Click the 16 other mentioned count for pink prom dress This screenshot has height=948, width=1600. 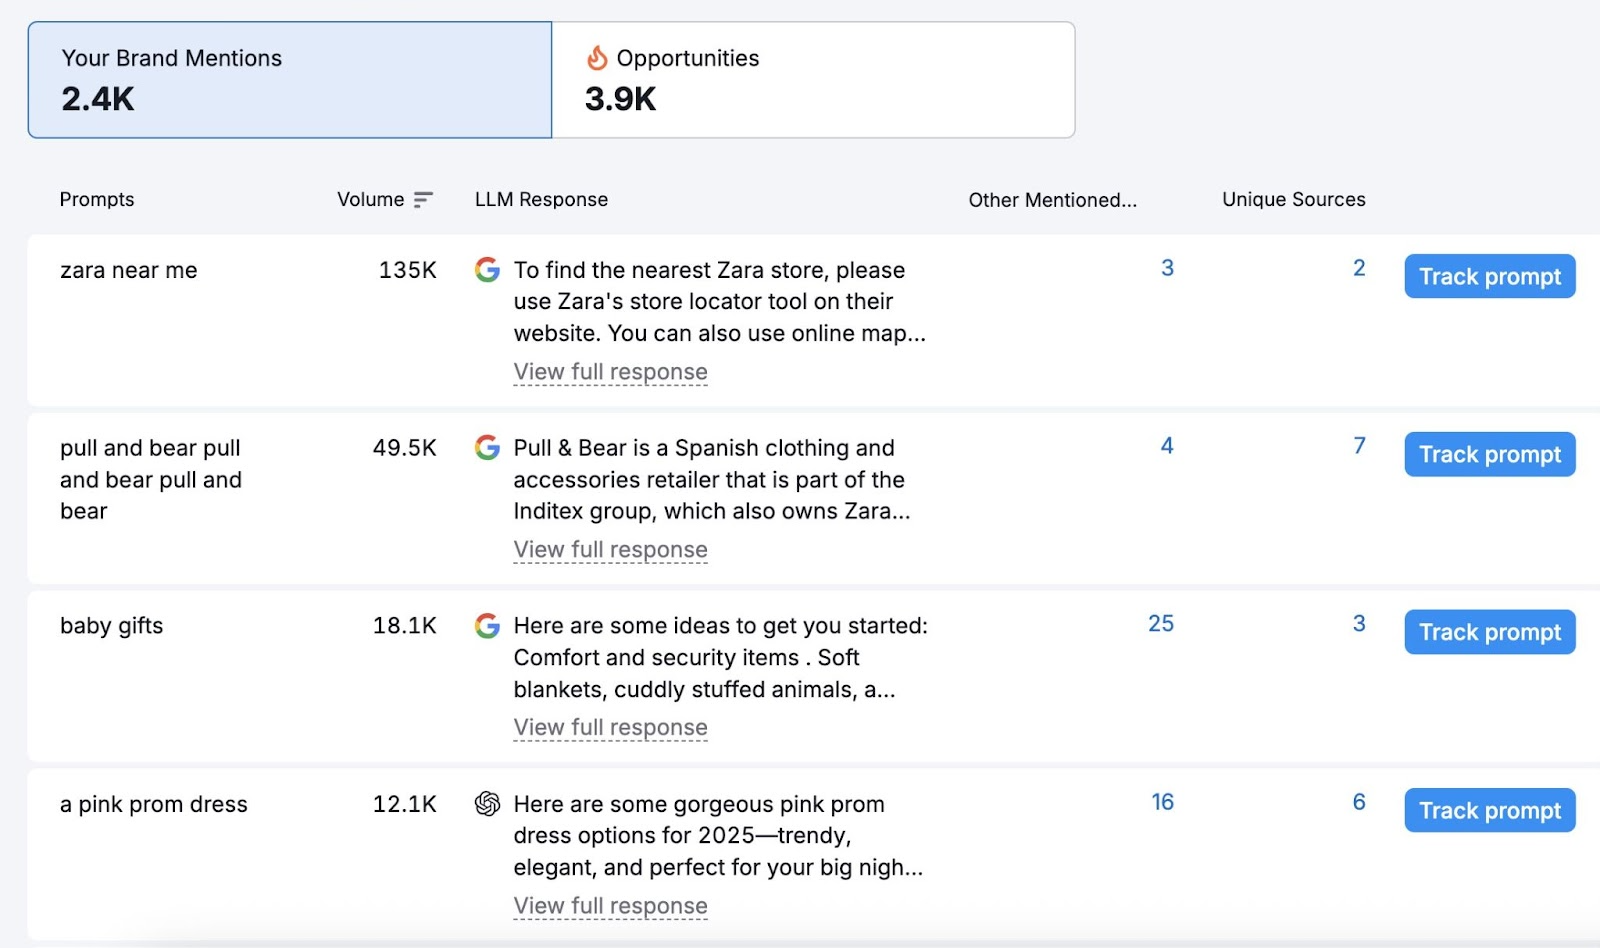1161,801
